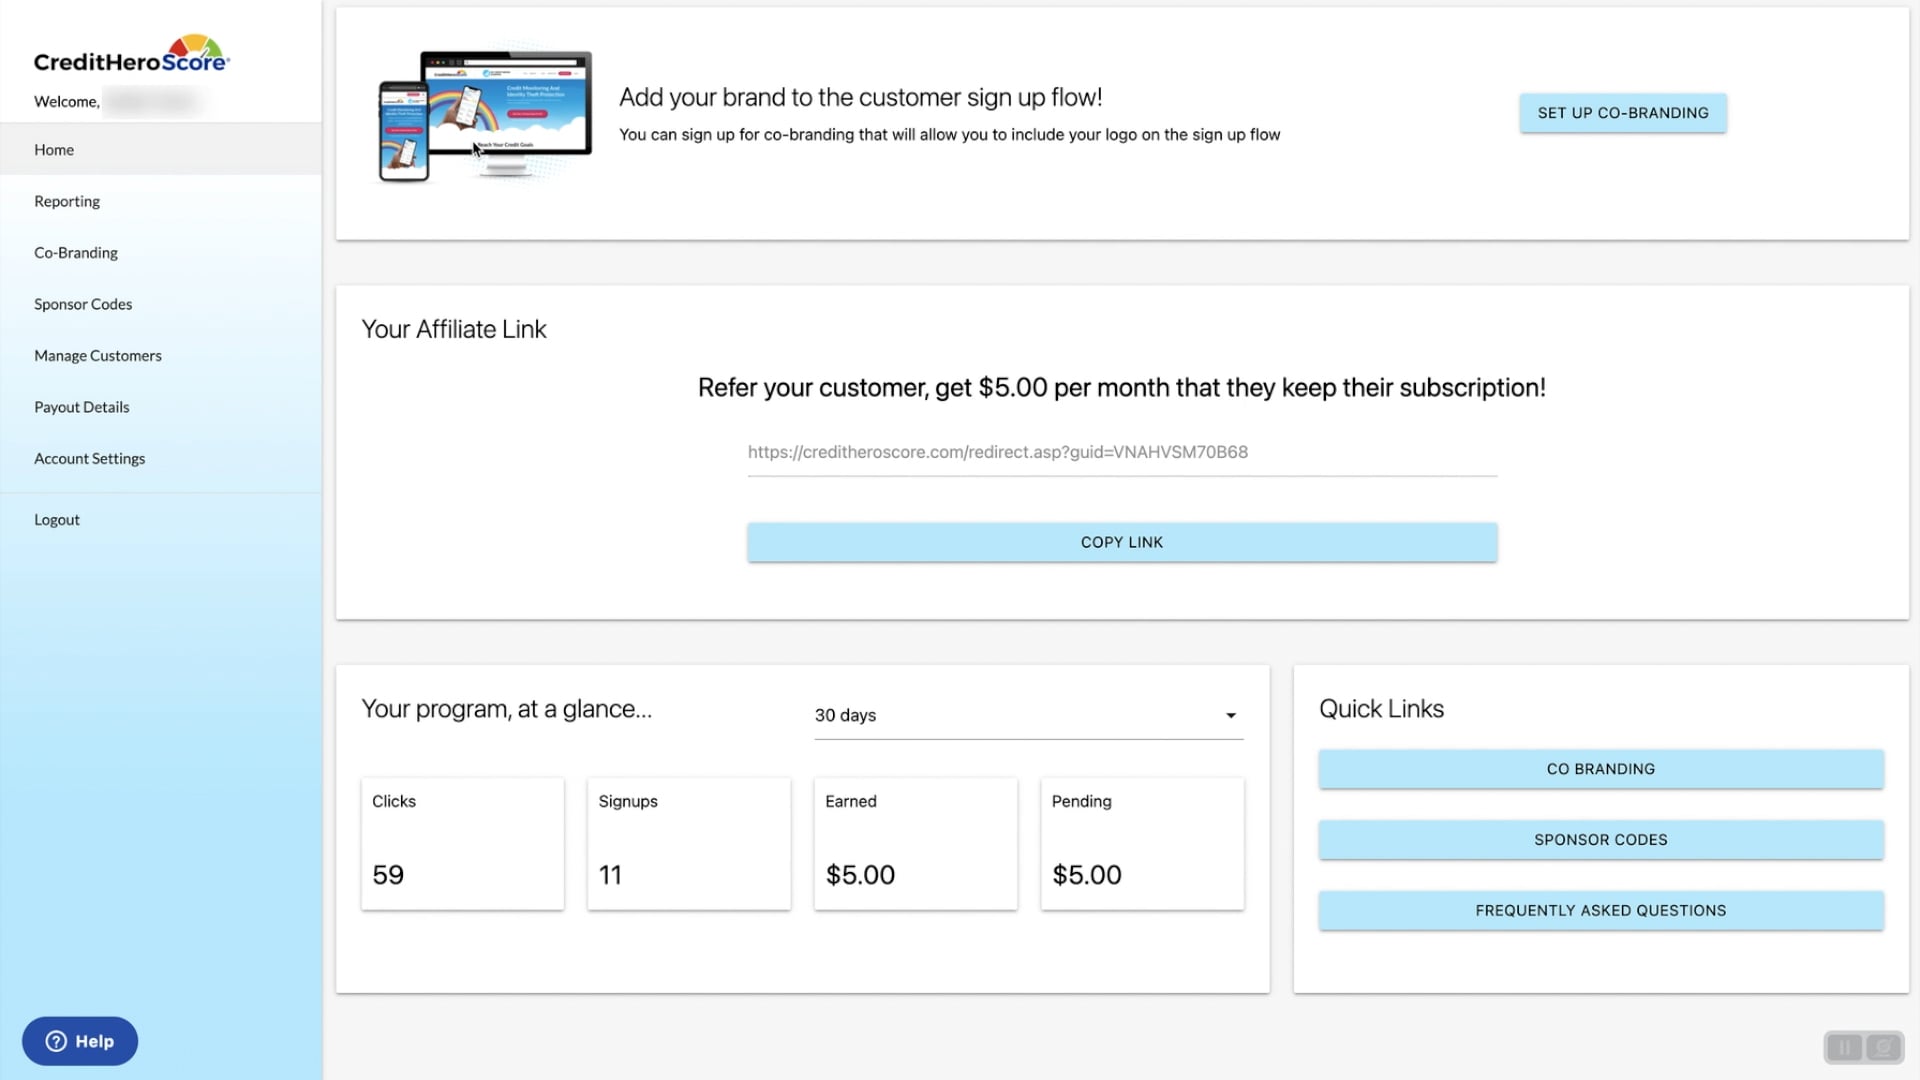Navigate to Payout Details

(x=82, y=407)
